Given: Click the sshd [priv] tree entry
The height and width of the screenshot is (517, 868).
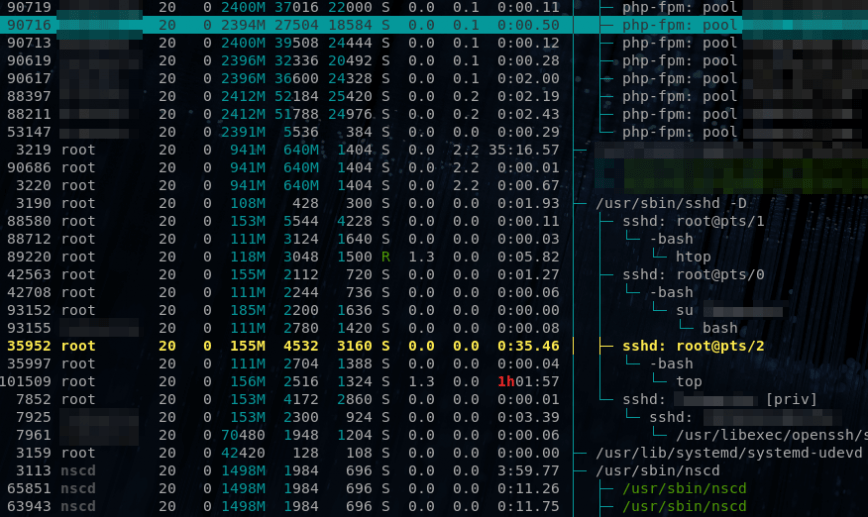Looking at the screenshot, I should [720, 399].
